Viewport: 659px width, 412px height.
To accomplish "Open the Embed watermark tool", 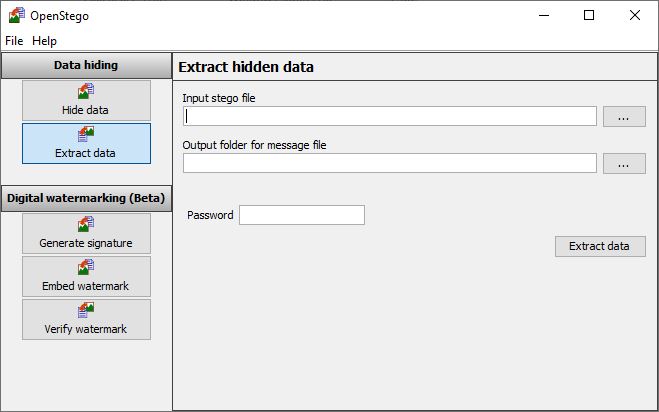I will tap(86, 277).
